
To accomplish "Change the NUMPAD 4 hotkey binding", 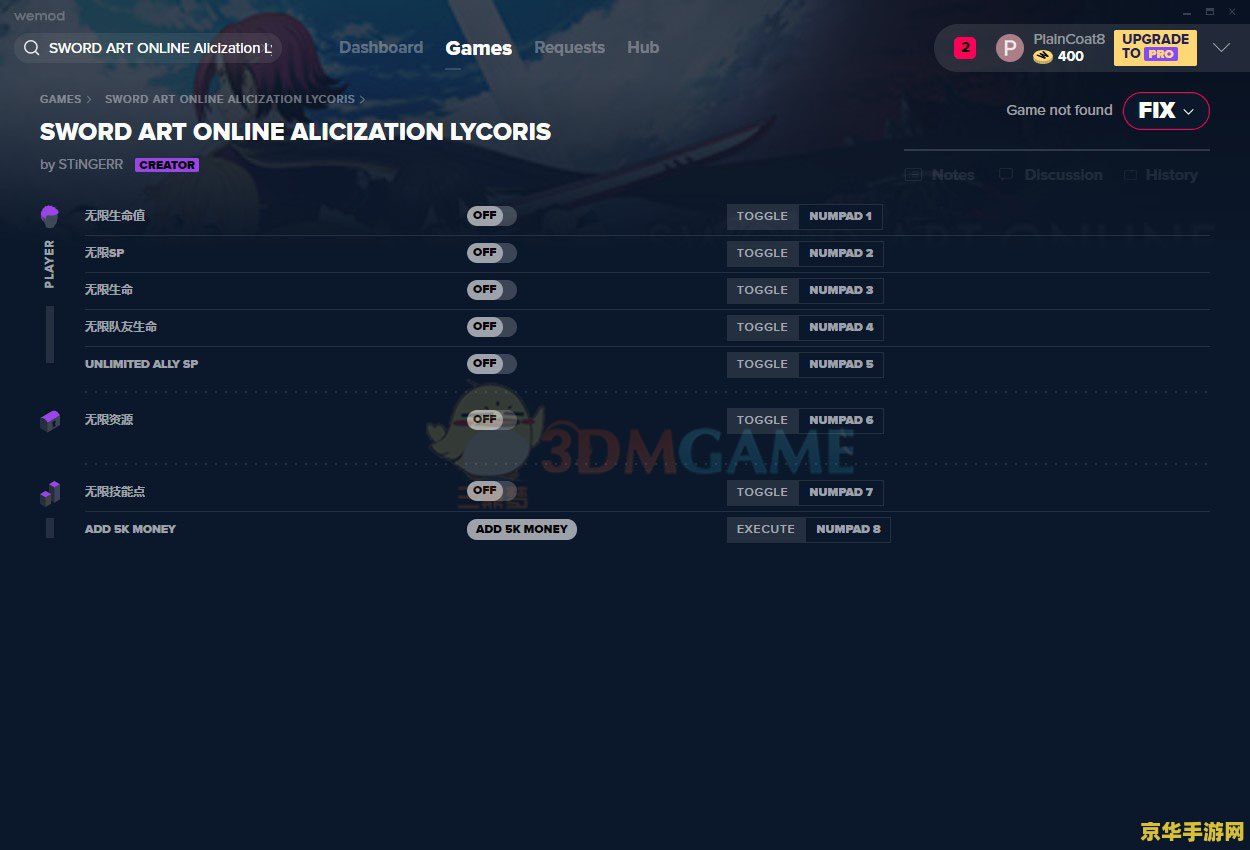I will click(841, 327).
